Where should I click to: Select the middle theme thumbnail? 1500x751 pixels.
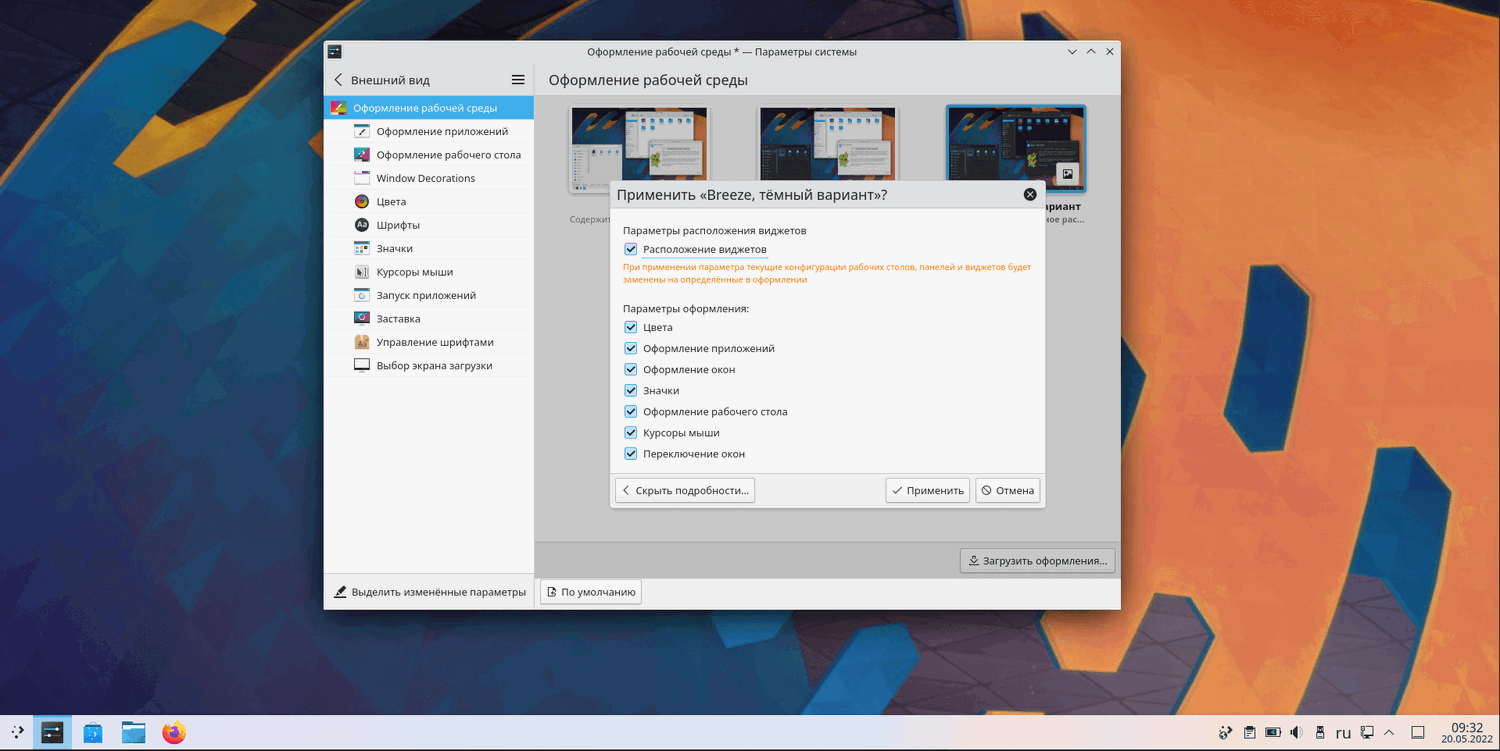[x=827, y=149]
